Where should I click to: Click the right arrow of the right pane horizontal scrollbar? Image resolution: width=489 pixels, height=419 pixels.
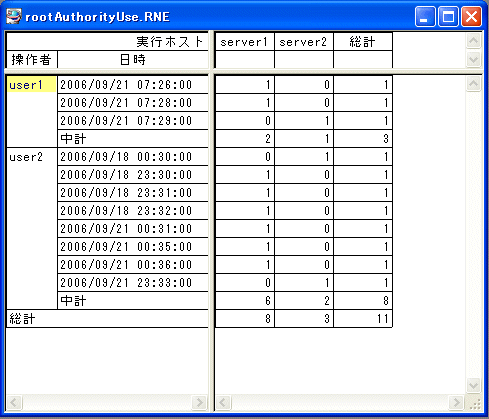[x=457, y=403]
